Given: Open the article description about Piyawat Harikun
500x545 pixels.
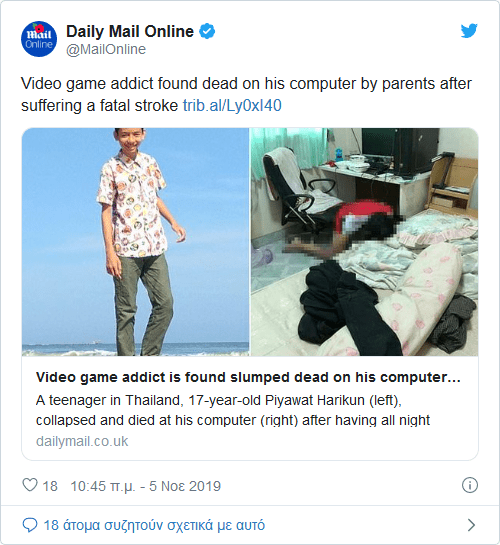Looking at the screenshot, I should pos(233,410).
